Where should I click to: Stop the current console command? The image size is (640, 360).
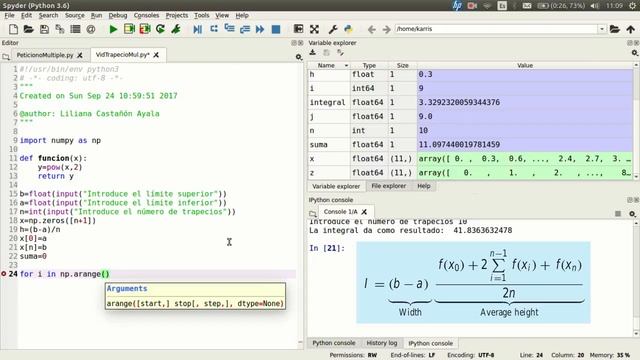(x=618, y=213)
